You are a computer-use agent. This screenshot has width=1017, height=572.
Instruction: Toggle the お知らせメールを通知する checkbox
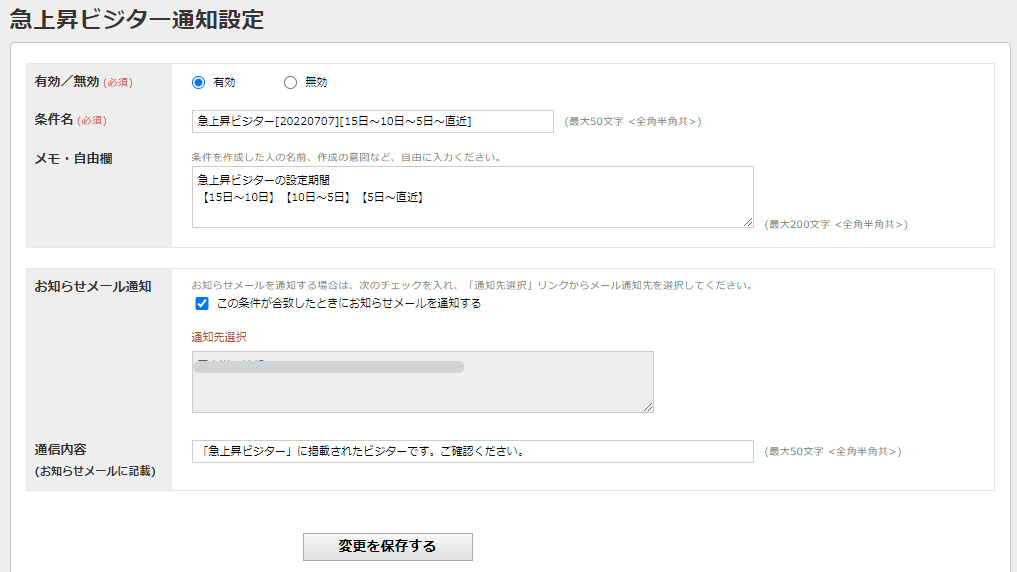click(202, 304)
